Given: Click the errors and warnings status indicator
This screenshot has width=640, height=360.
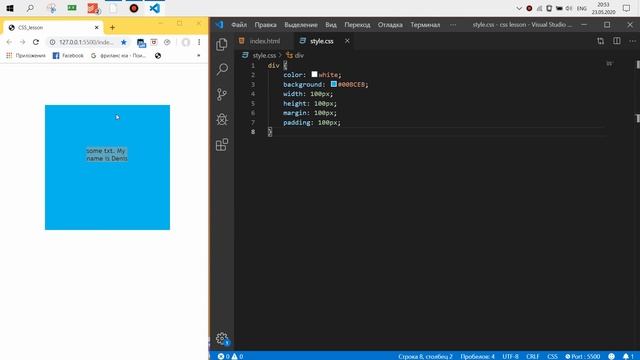Looking at the screenshot, I should point(230,356).
